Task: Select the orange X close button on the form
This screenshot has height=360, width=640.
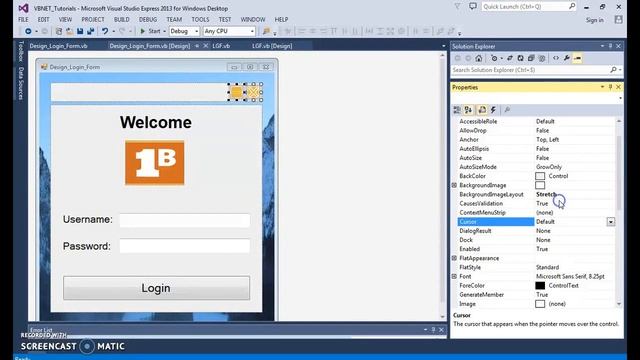Action: (x=253, y=92)
